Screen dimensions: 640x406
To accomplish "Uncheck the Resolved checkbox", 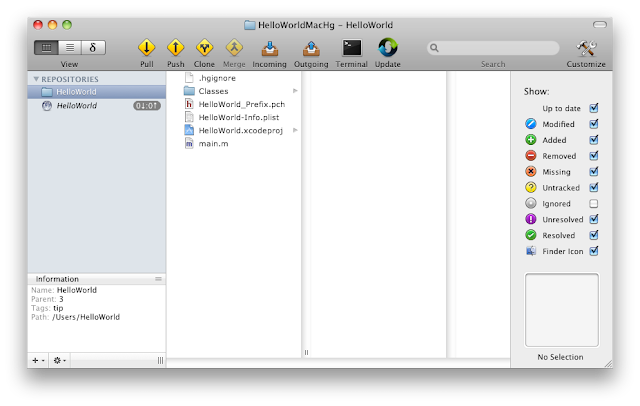I will 594,235.
